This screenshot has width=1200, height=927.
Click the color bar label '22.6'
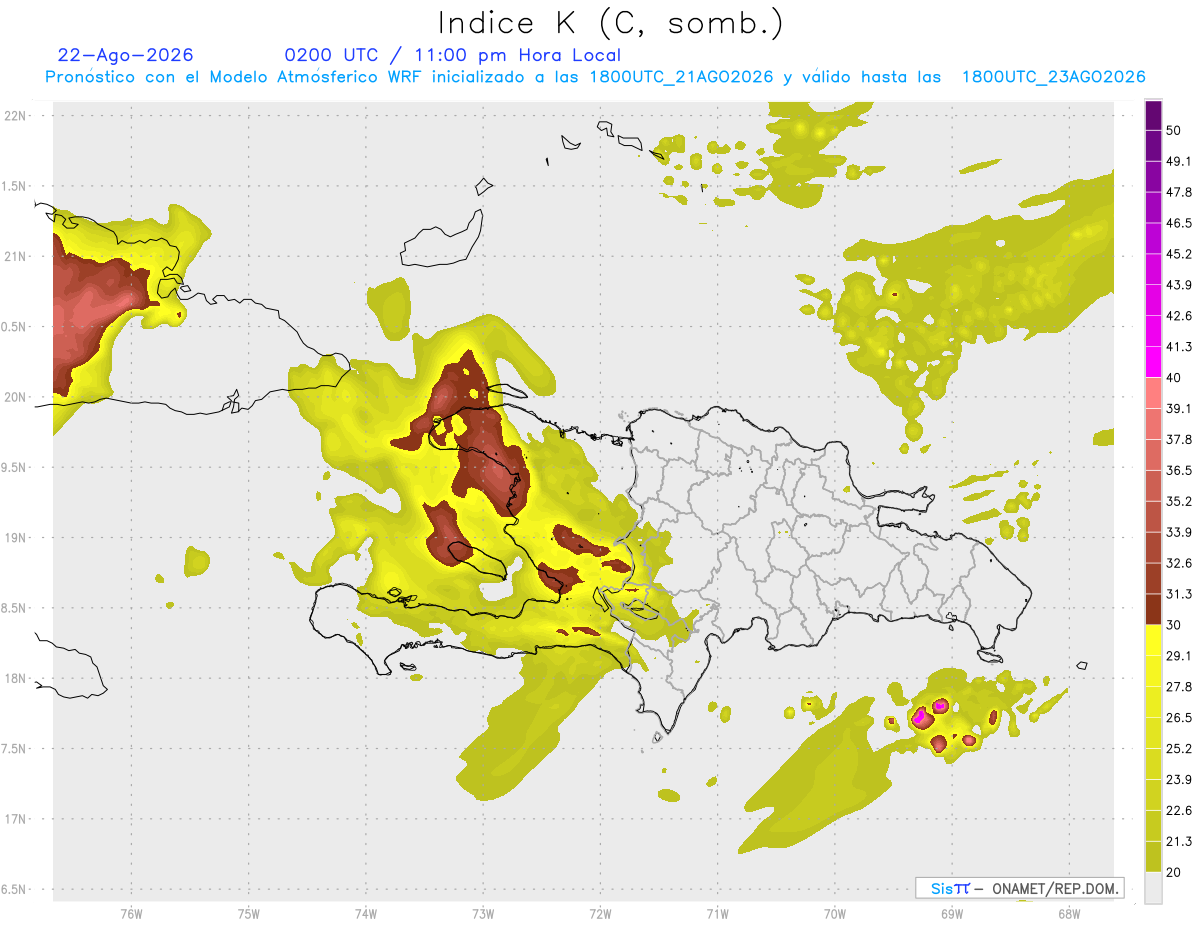point(1179,811)
